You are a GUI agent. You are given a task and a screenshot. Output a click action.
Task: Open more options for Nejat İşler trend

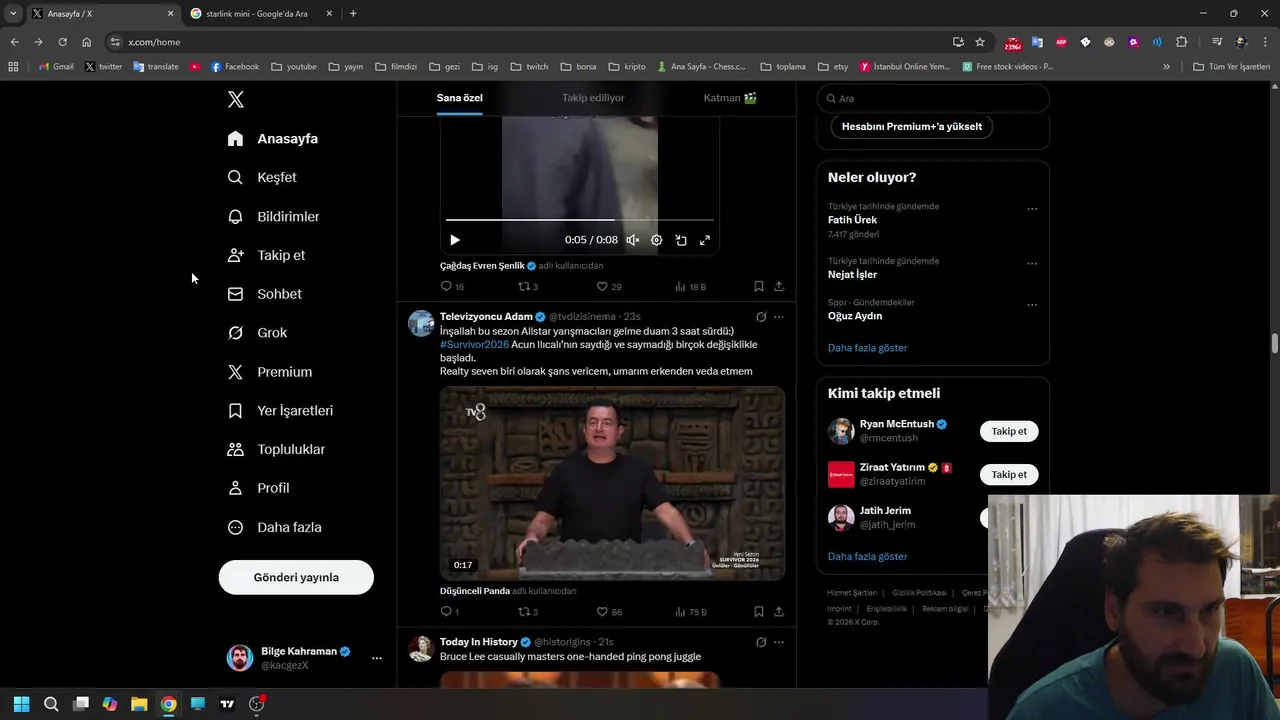(1032, 264)
